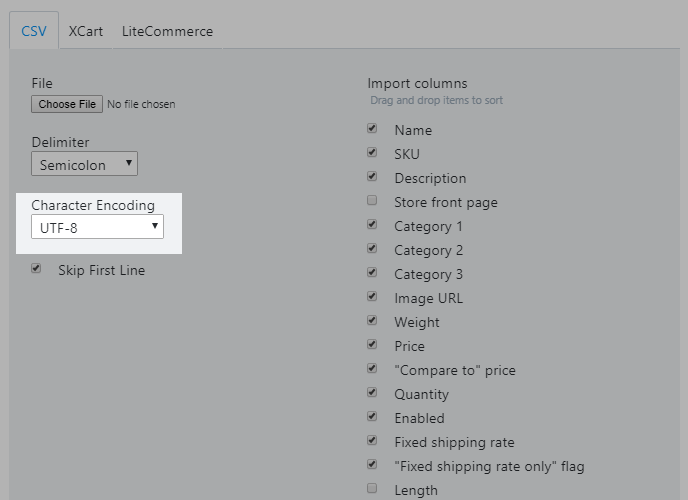Enable the Length import column
The image size is (688, 500).
373,489
